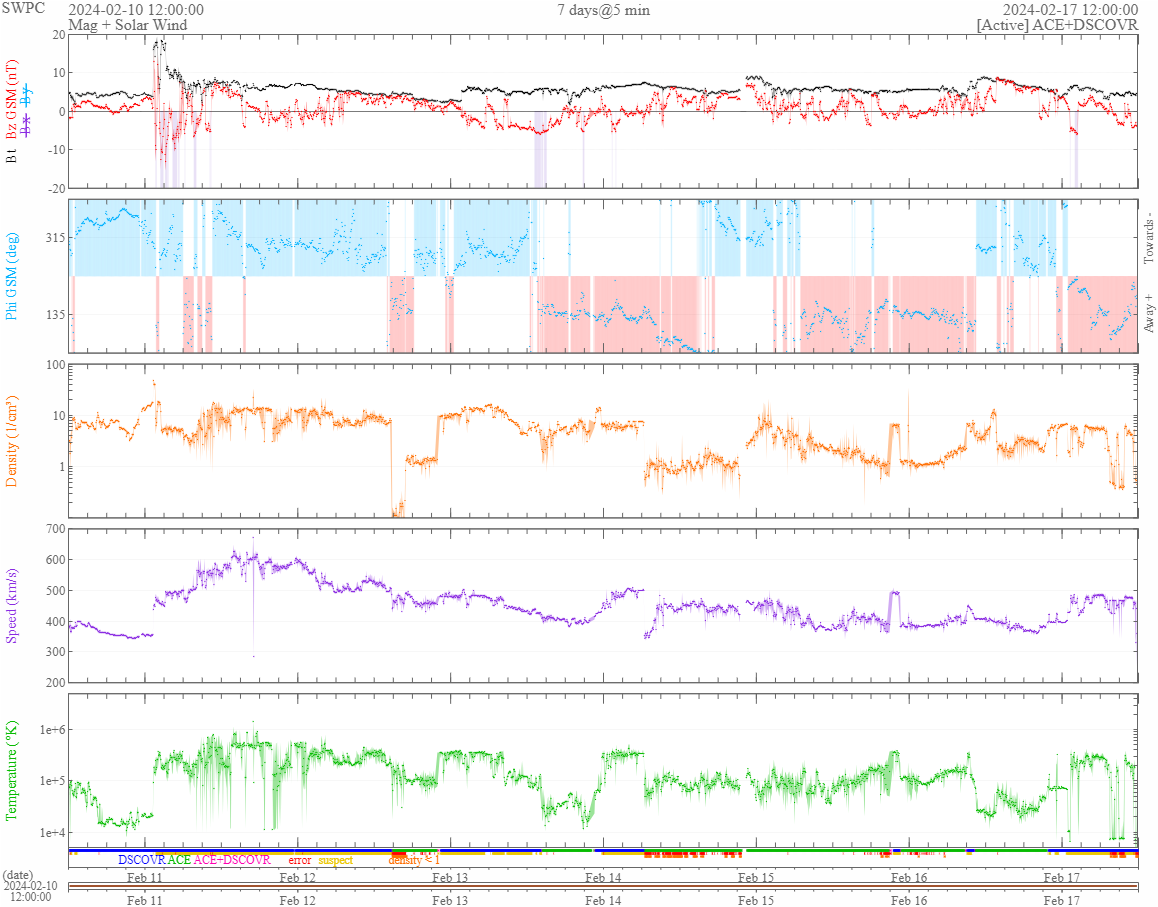Click the start time header 2024-02-10 12:00:00
Image resolution: width=1158 pixels, height=907 pixels.
click(136, 10)
